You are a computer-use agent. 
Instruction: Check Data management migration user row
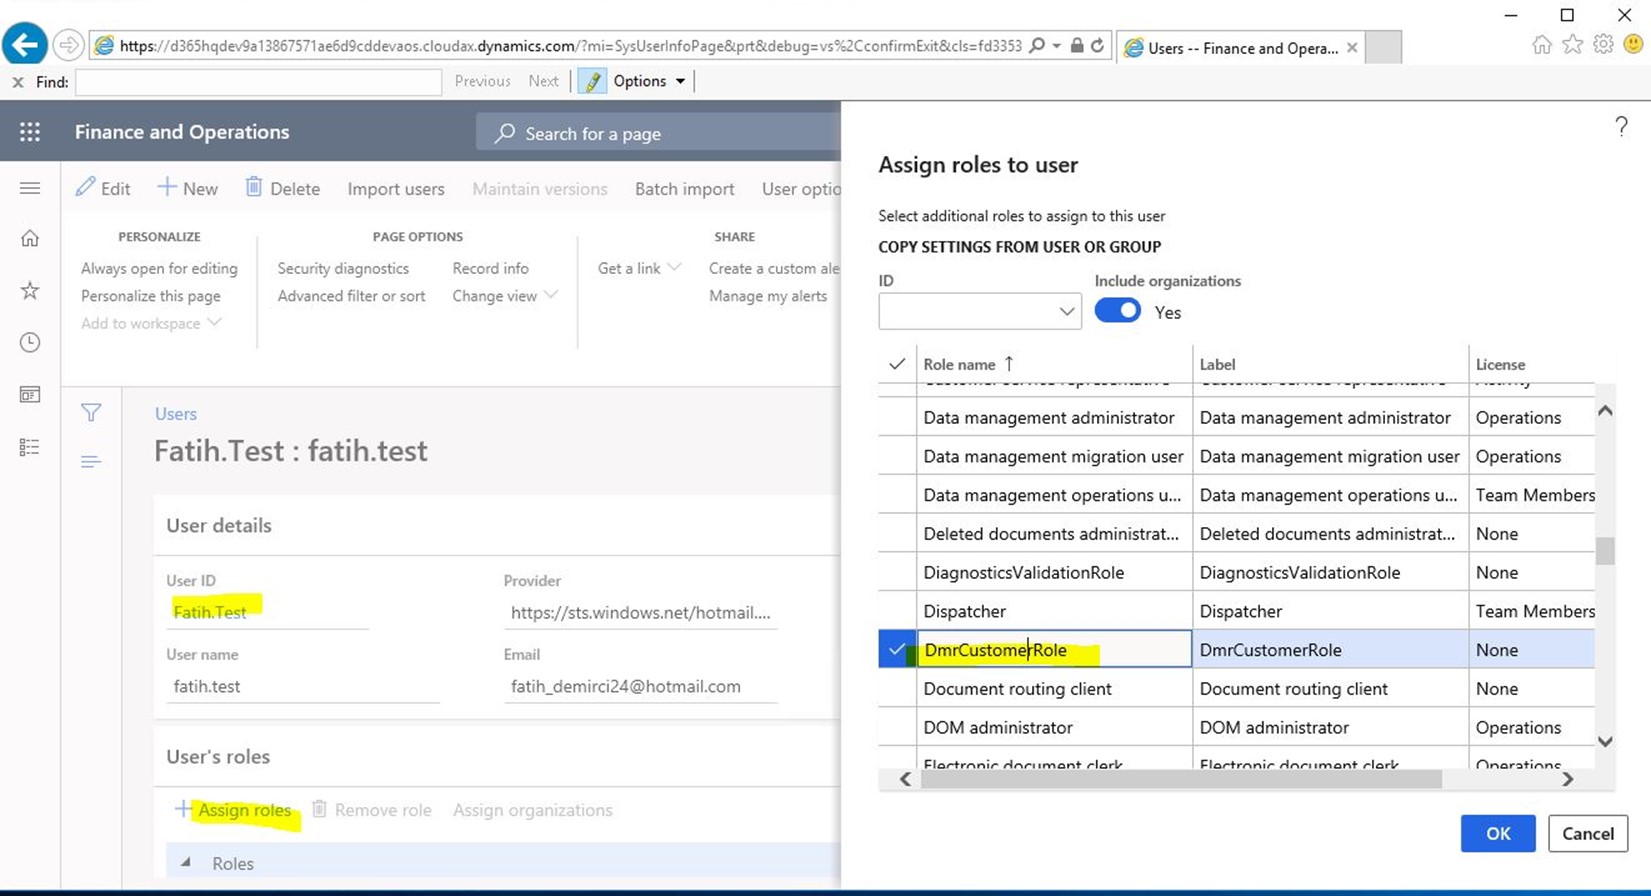[x=897, y=456]
